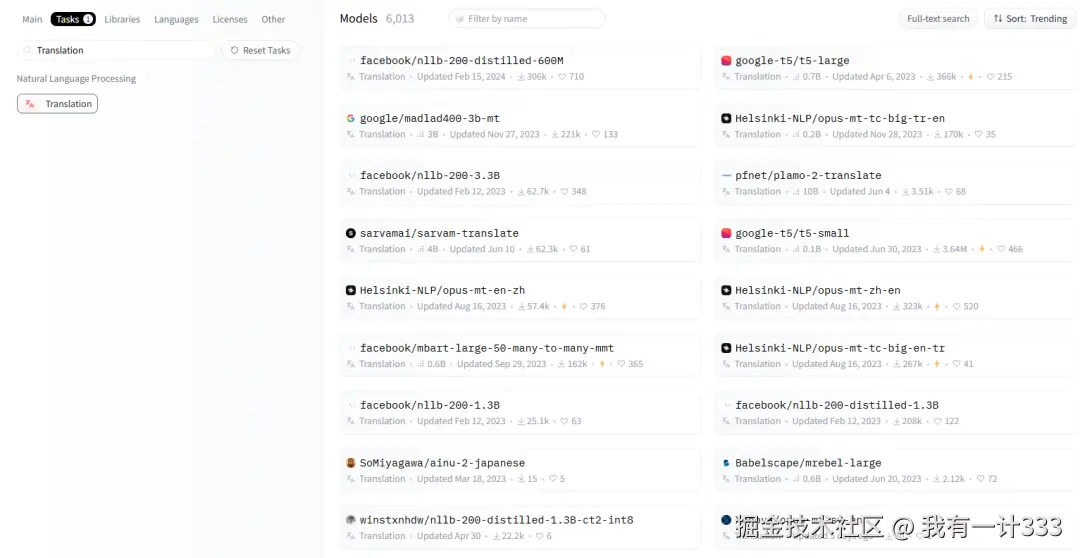This screenshot has width=1080, height=558.
Task: Click lightning icon on opus-mt-en-zh card
Action: pos(564,307)
